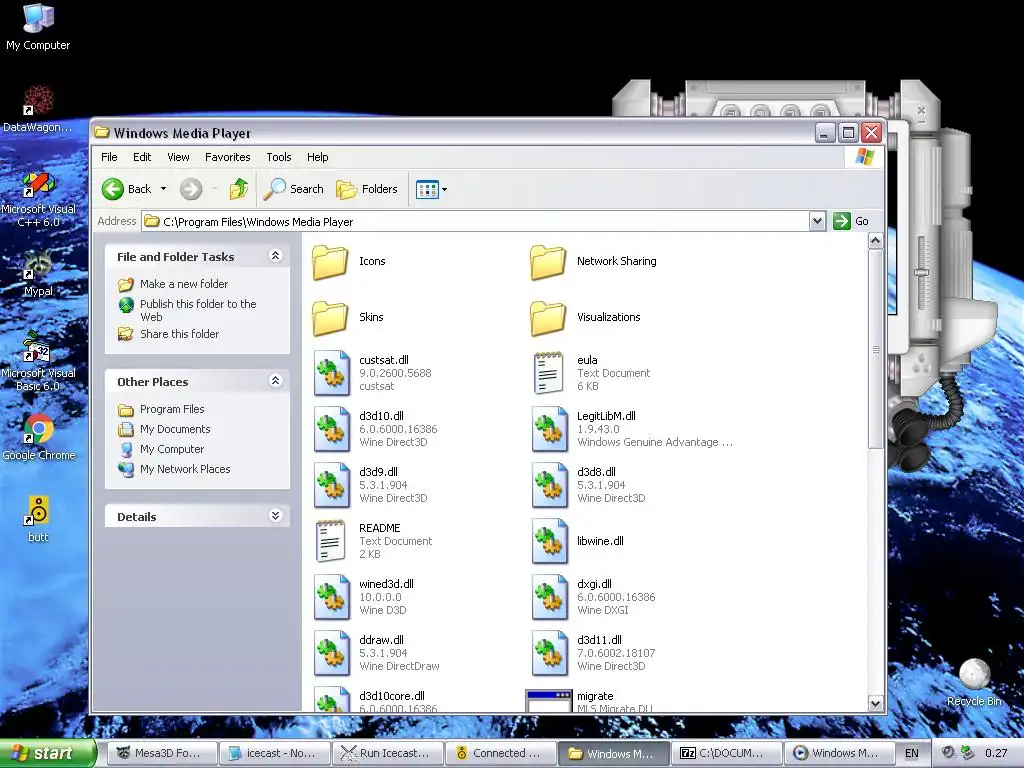Viewport: 1024px width, 768px height.
Task: Go to Program Files in Other Places
Action: [x=172, y=409]
